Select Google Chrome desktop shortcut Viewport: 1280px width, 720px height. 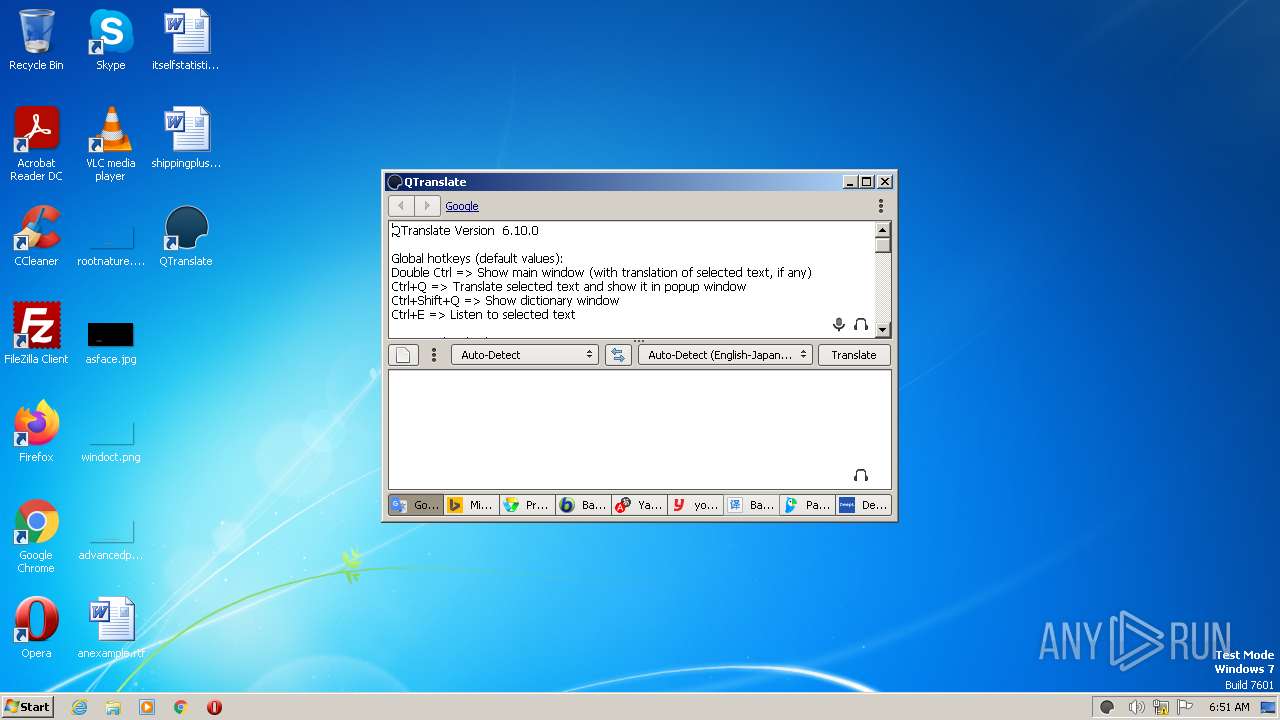36,536
